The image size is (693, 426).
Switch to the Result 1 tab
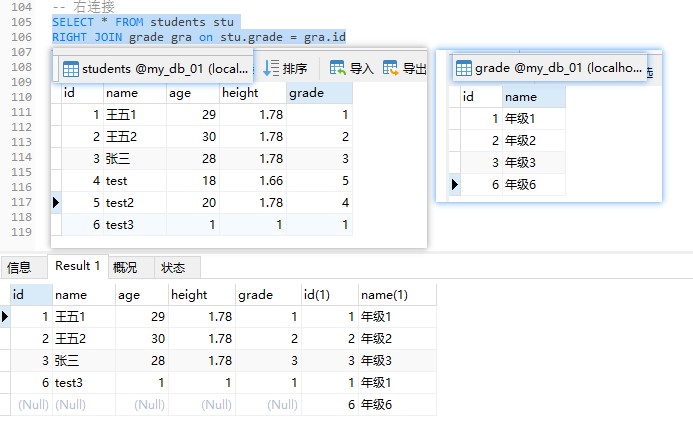[x=77, y=266]
